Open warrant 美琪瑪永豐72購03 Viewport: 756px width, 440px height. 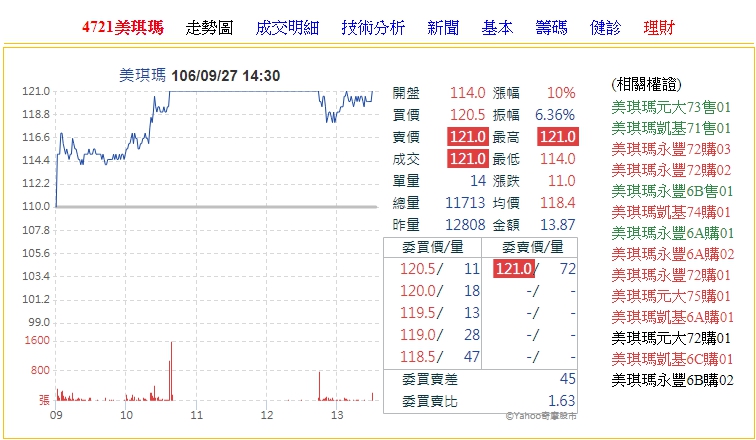(671, 149)
